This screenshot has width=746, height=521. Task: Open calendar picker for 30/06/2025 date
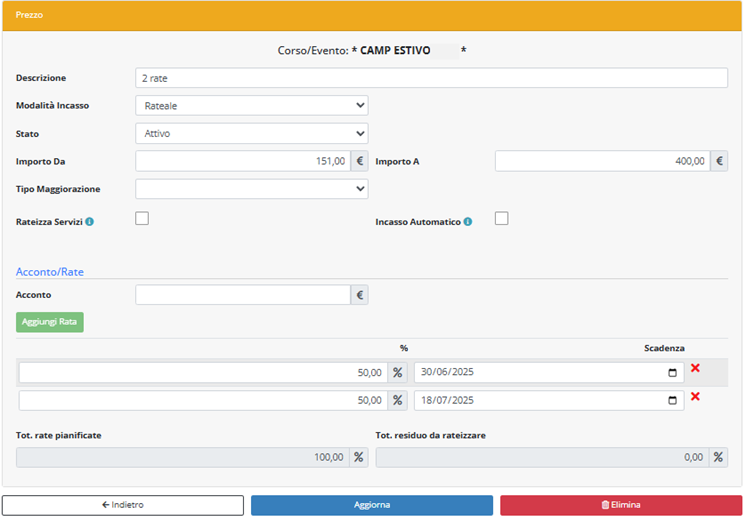(672, 373)
